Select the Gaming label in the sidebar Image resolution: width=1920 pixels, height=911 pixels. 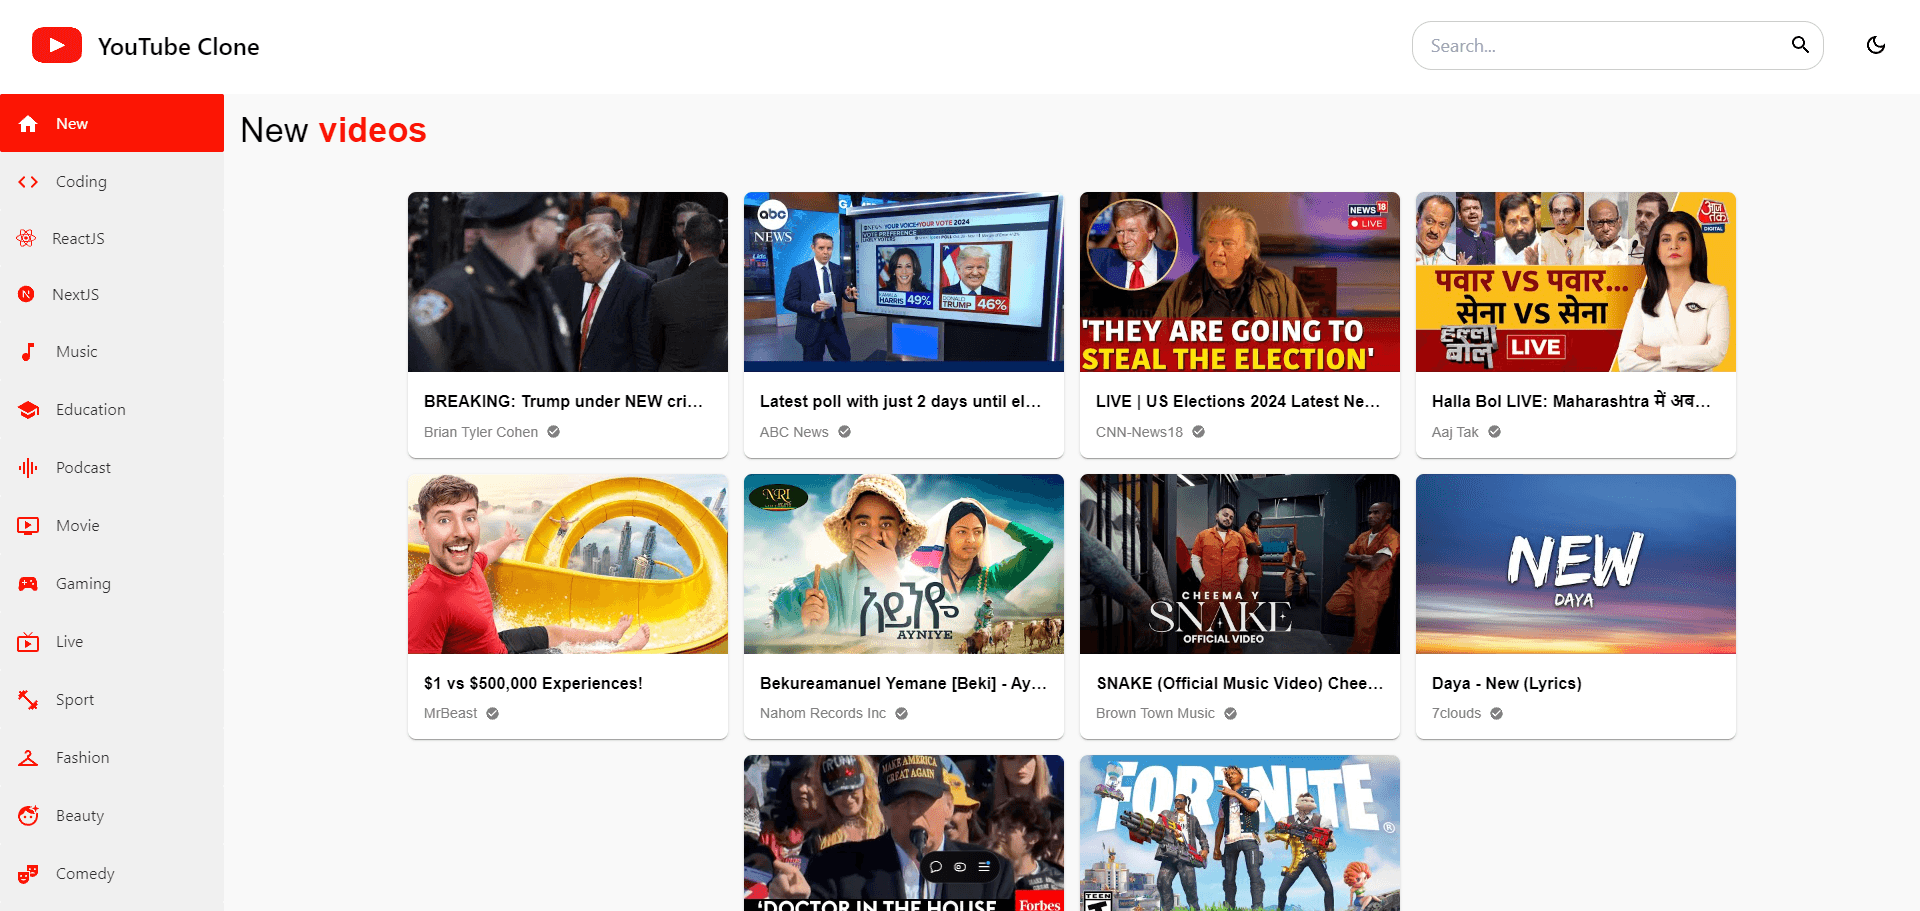click(83, 584)
